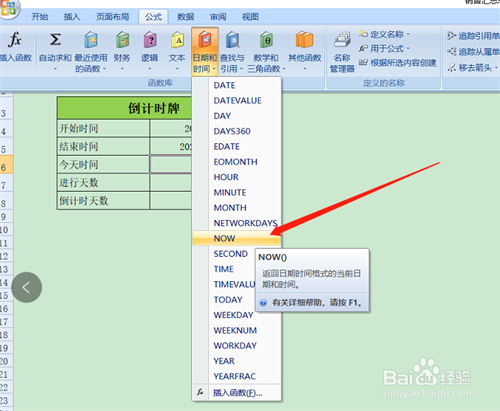This screenshot has width=500, height=411.
Task: Click the Insert Function fx icon
Action: (15, 39)
